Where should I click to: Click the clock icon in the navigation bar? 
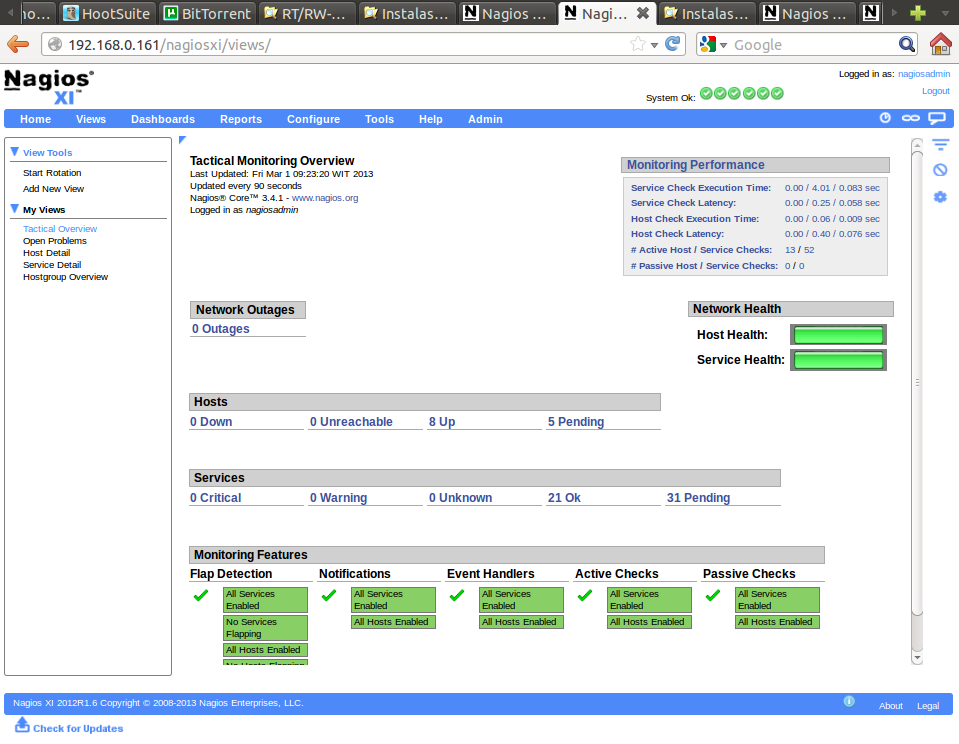coord(885,118)
